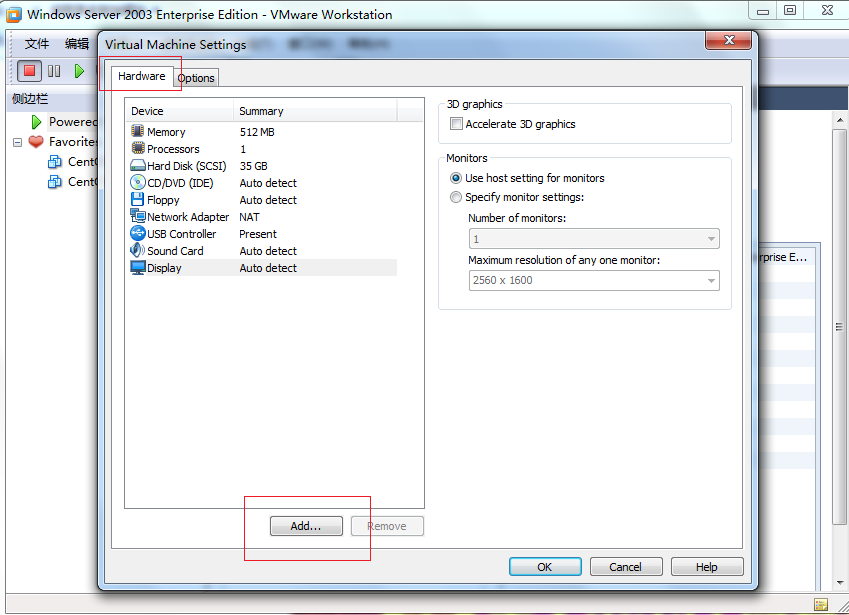
Task: Click the second CentOS VM icon in sidebar
Action: click(55, 182)
